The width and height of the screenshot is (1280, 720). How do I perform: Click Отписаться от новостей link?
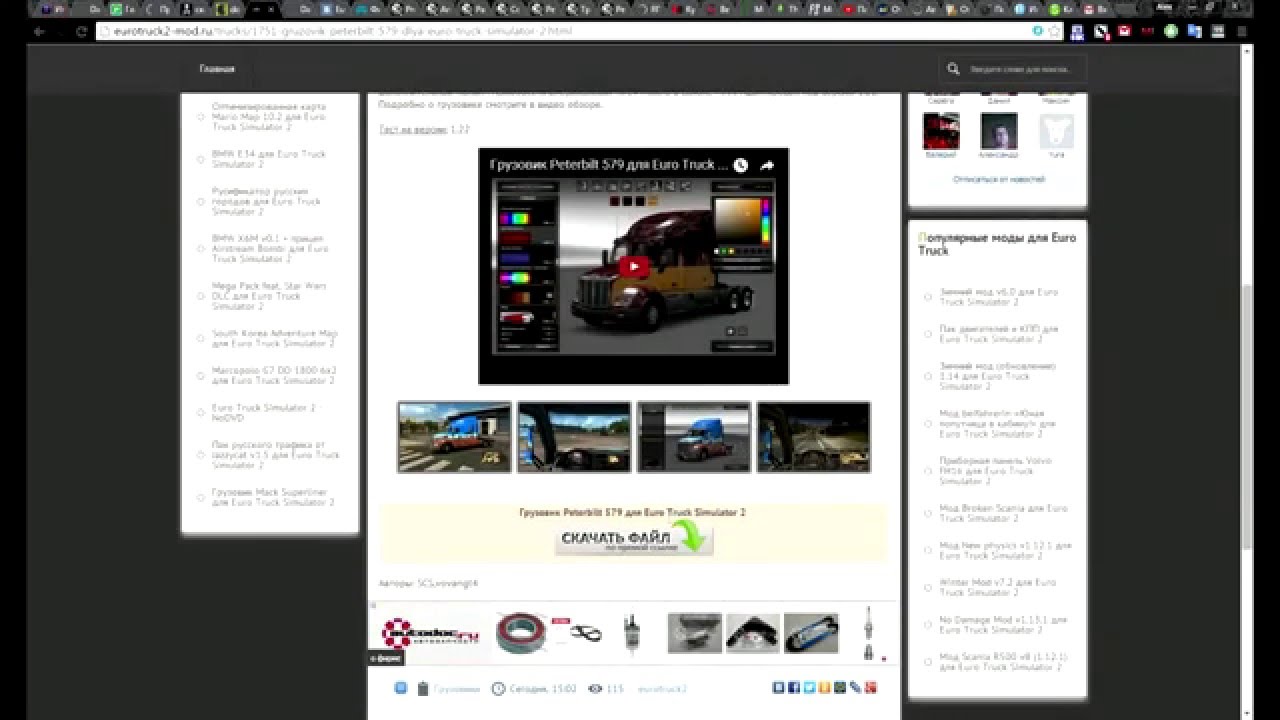998,179
